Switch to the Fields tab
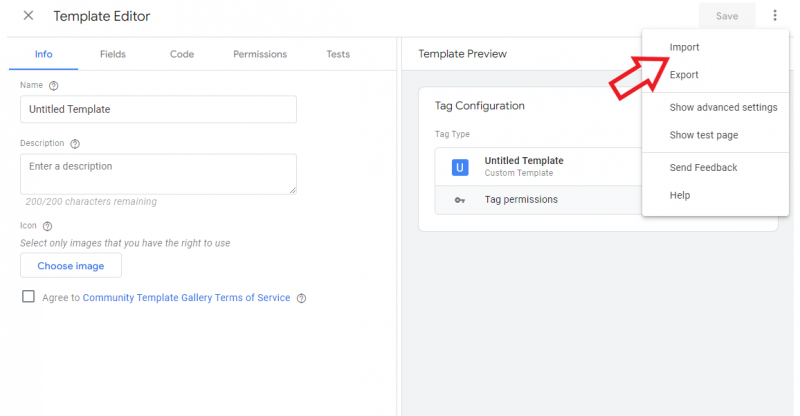The width and height of the screenshot is (800, 416). tap(113, 54)
